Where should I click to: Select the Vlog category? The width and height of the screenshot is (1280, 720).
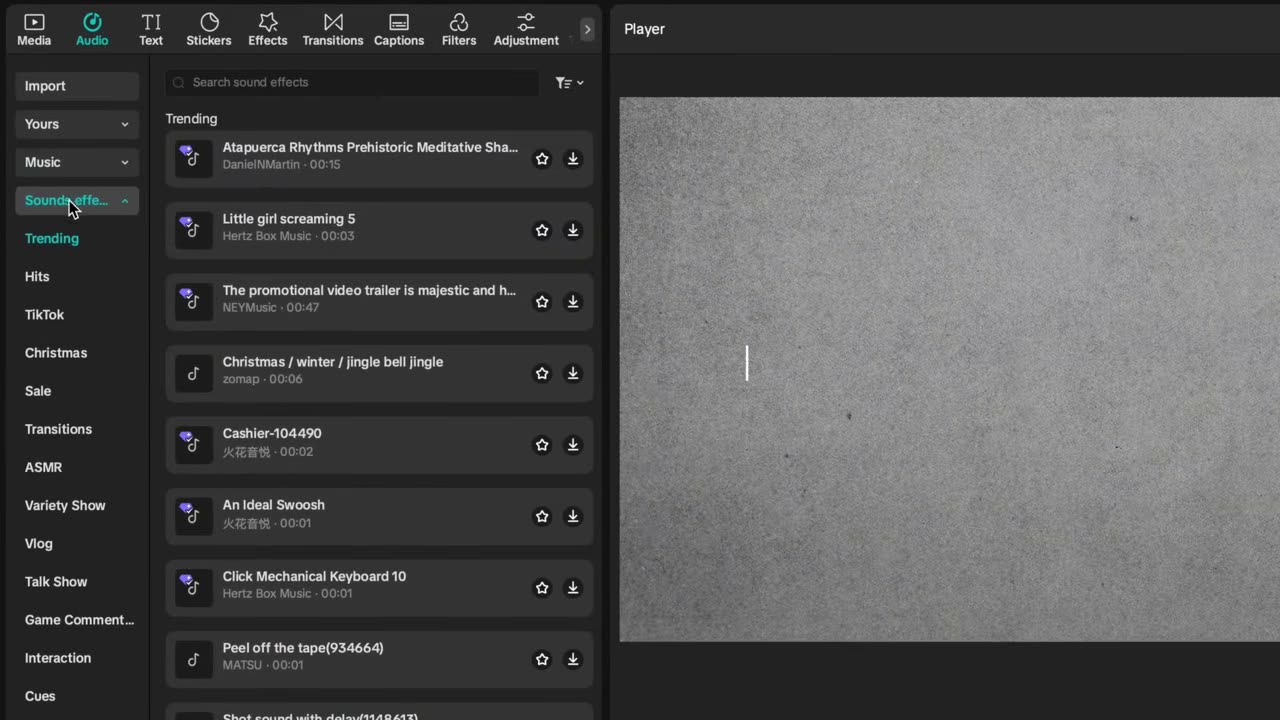[39, 543]
